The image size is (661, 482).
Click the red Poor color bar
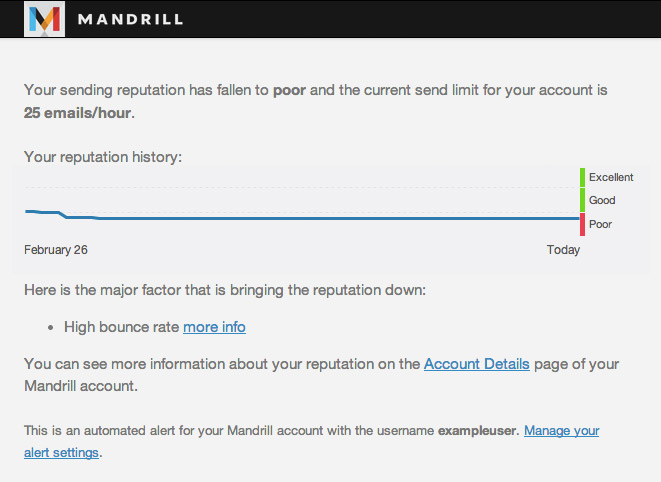(582, 224)
